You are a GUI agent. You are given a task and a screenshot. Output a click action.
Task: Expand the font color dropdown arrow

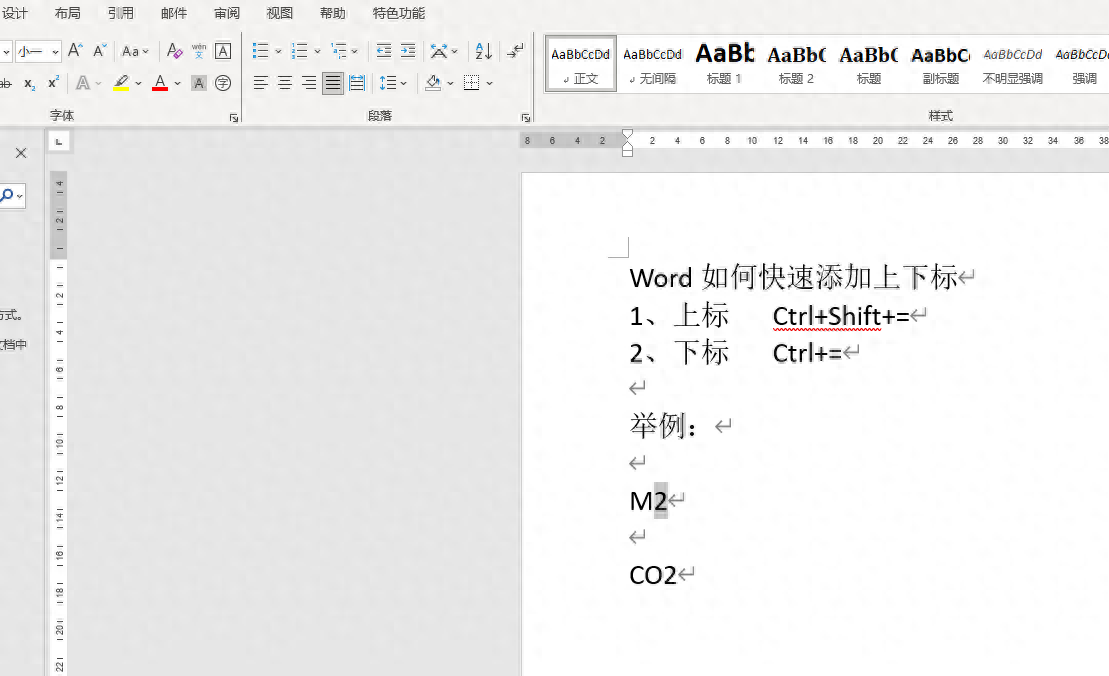point(178,83)
